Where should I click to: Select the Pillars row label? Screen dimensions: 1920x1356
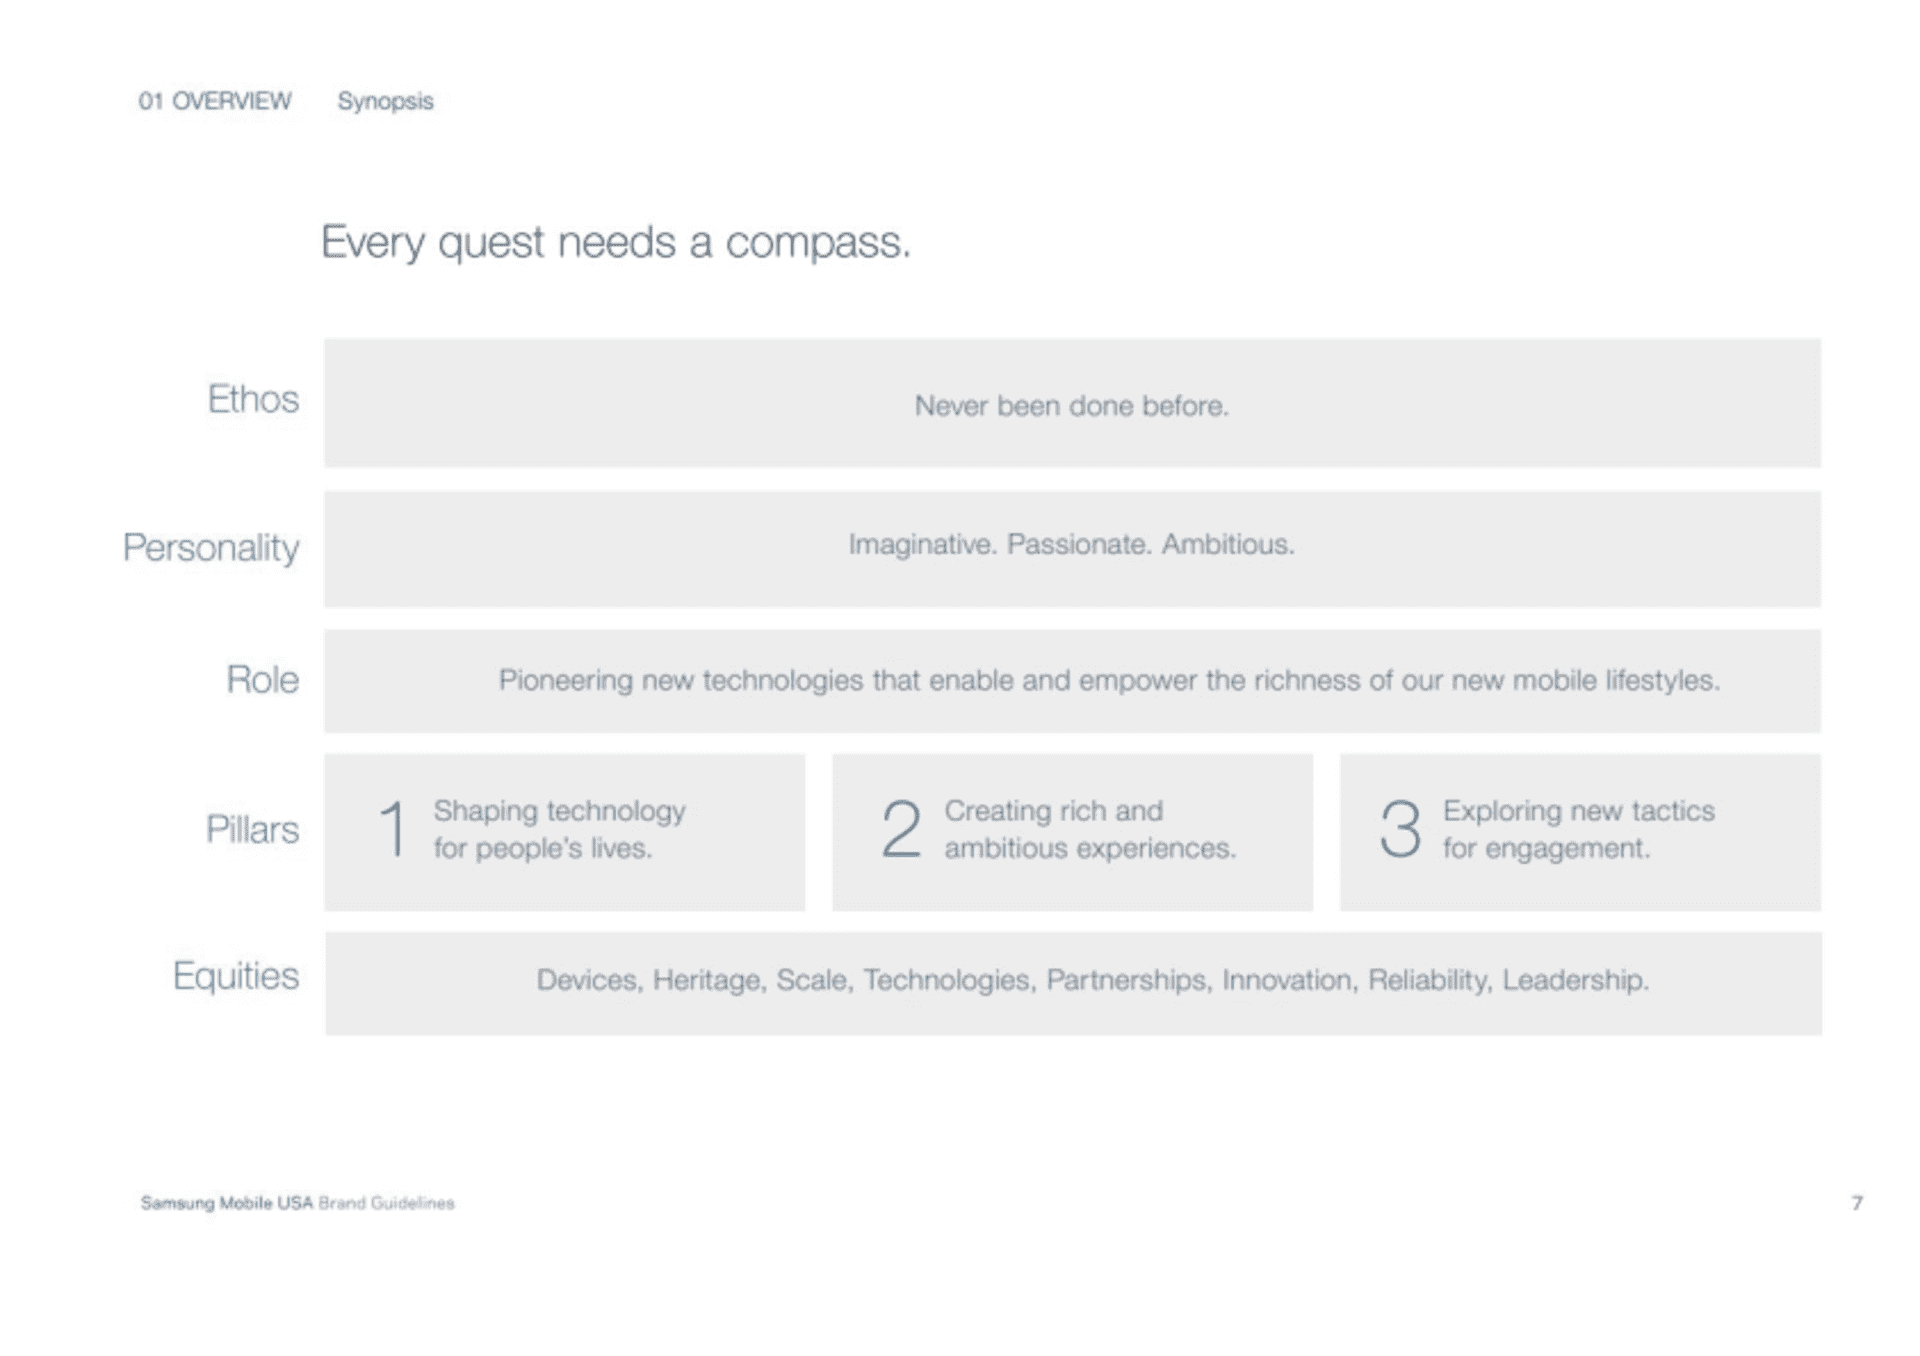(252, 830)
